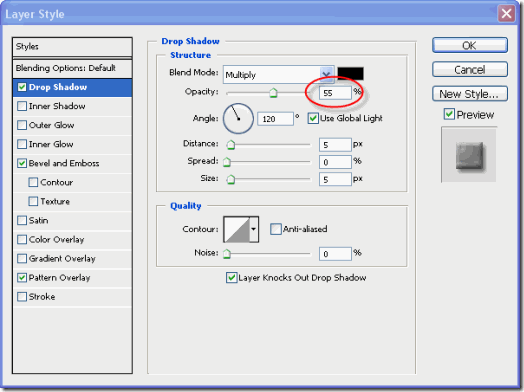The image size is (524, 392).
Task: Select Blending Options: Default entry
Action: [72, 69]
